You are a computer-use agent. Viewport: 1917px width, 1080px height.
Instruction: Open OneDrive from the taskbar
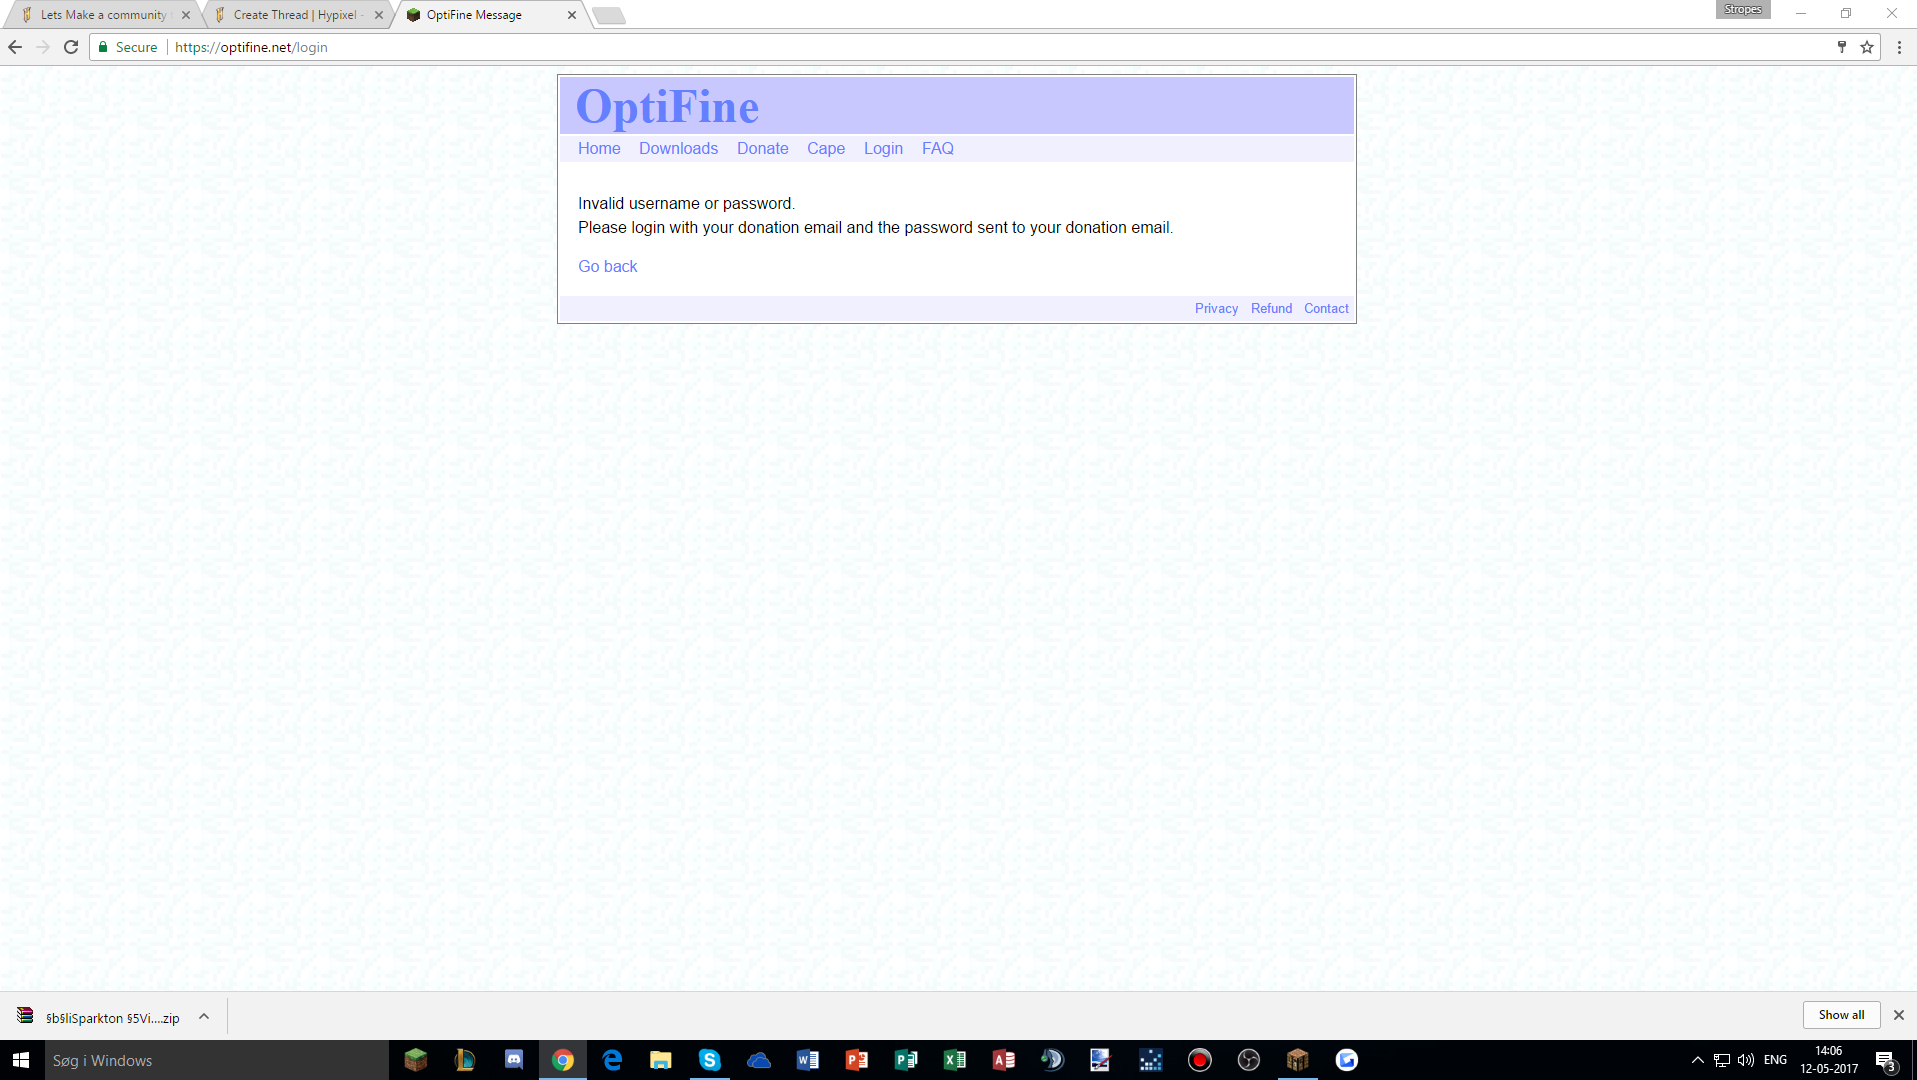coord(759,1060)
